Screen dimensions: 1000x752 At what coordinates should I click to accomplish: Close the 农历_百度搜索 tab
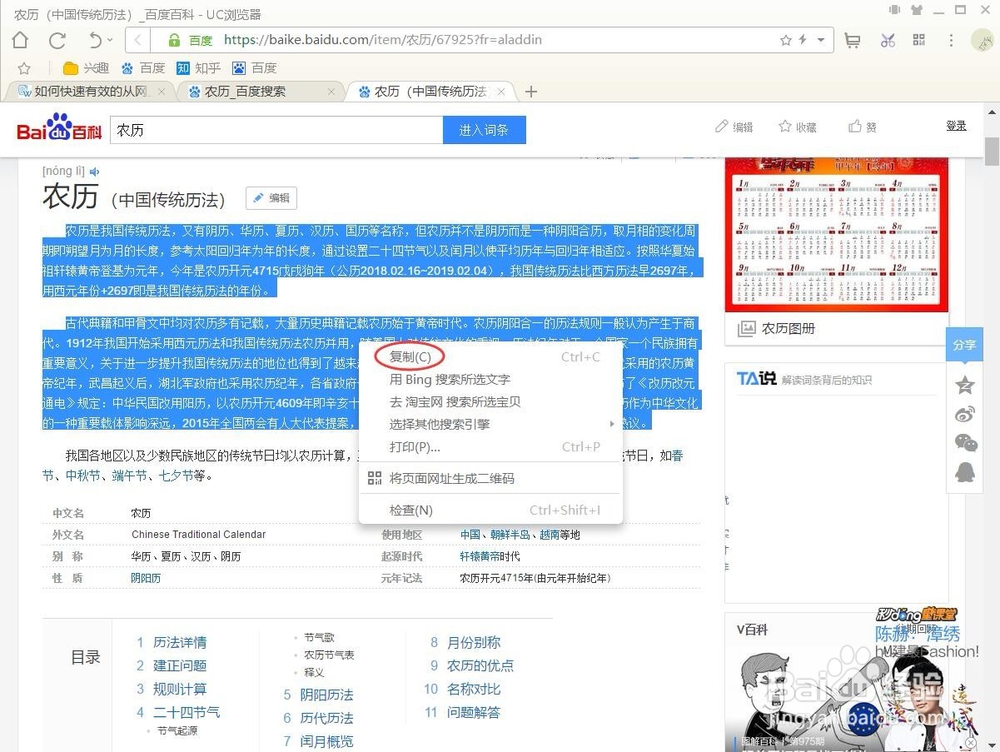point(331,92)
